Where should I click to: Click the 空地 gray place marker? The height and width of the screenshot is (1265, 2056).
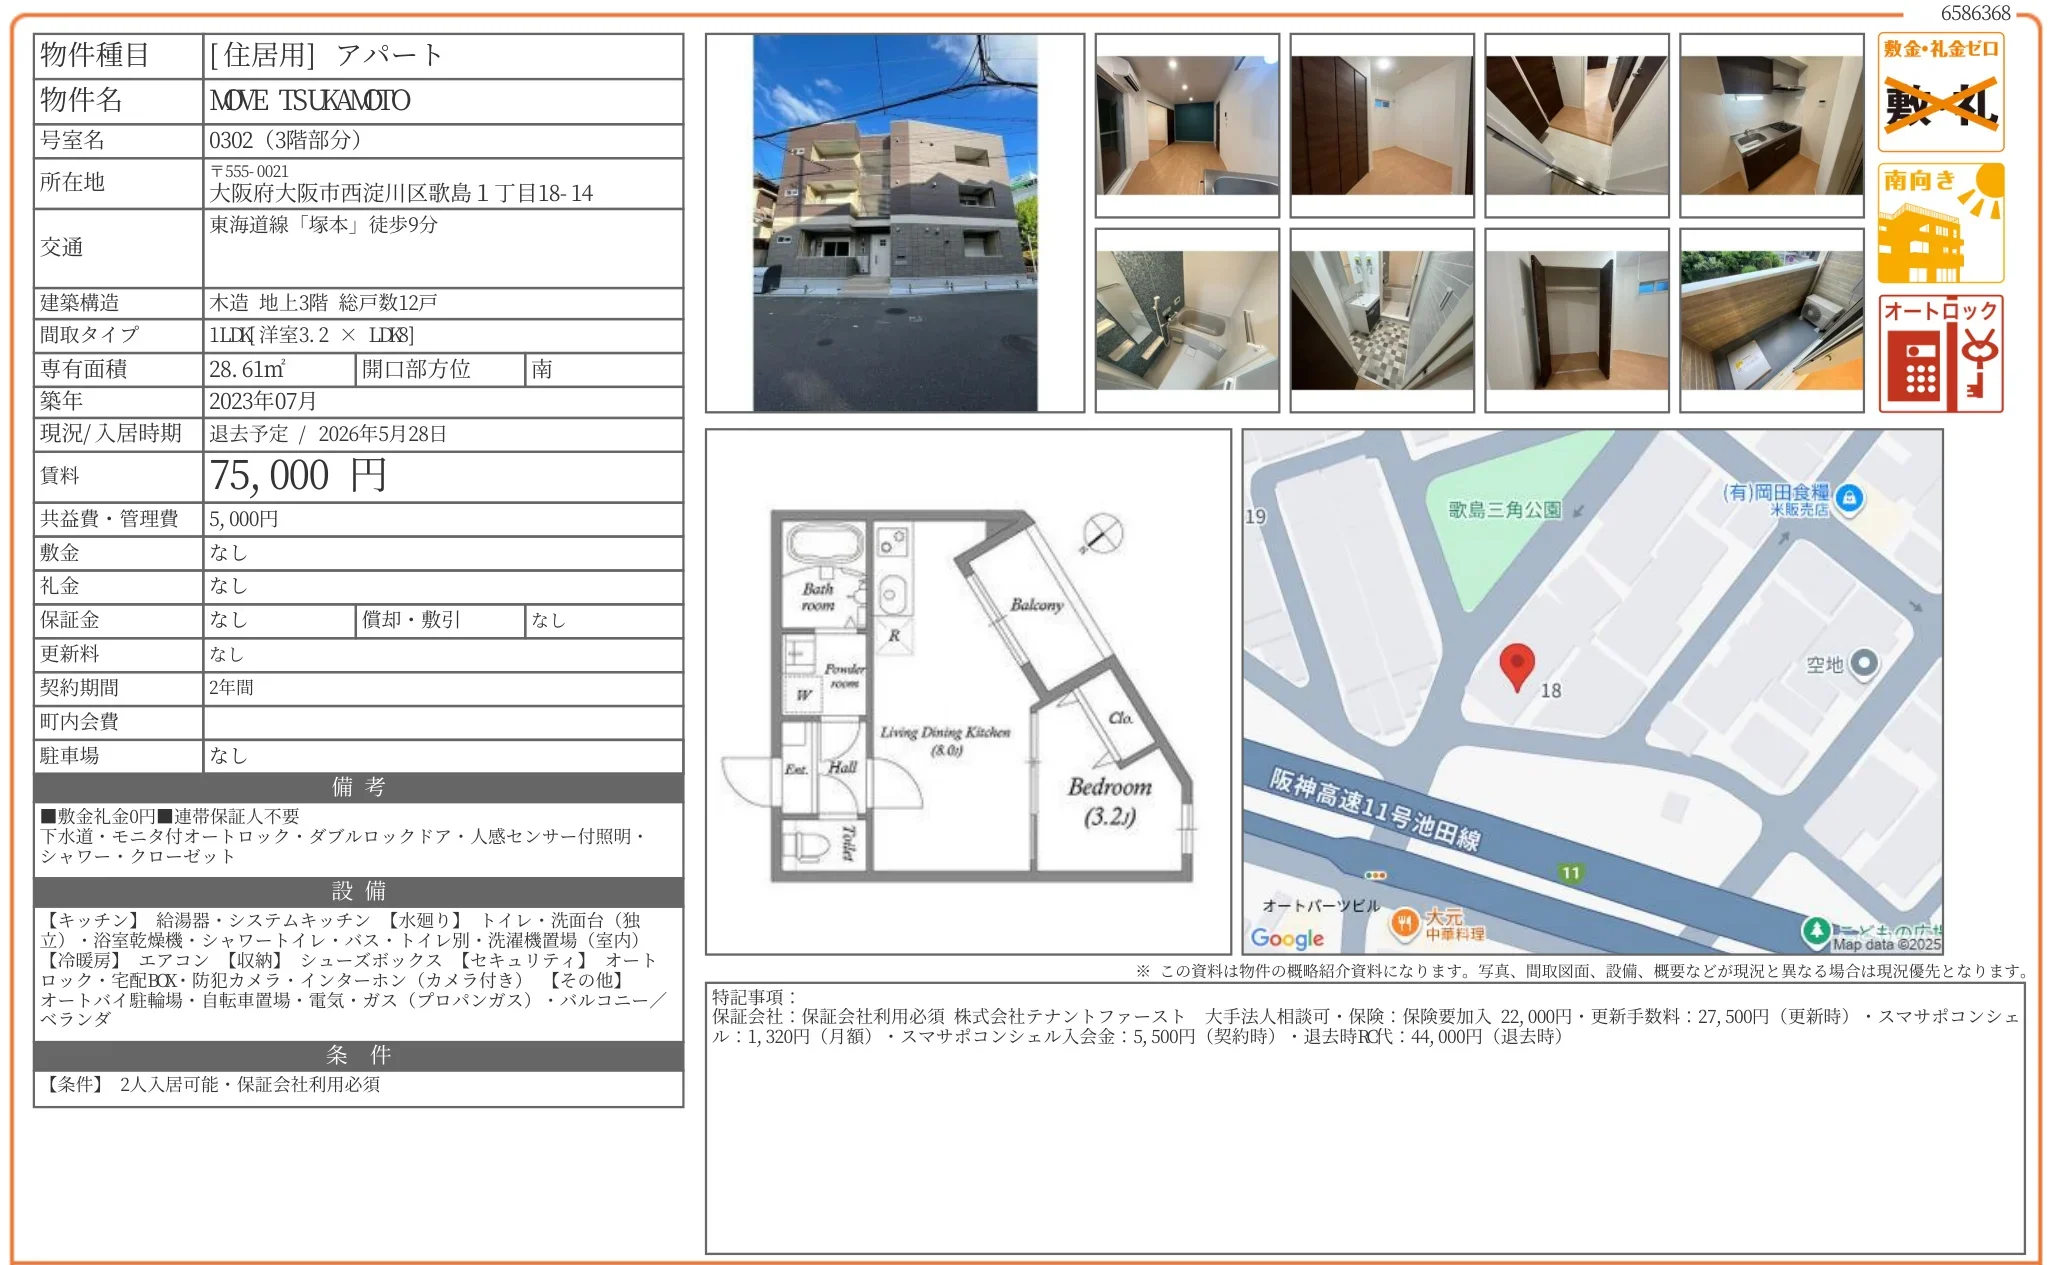(1864, 662)
